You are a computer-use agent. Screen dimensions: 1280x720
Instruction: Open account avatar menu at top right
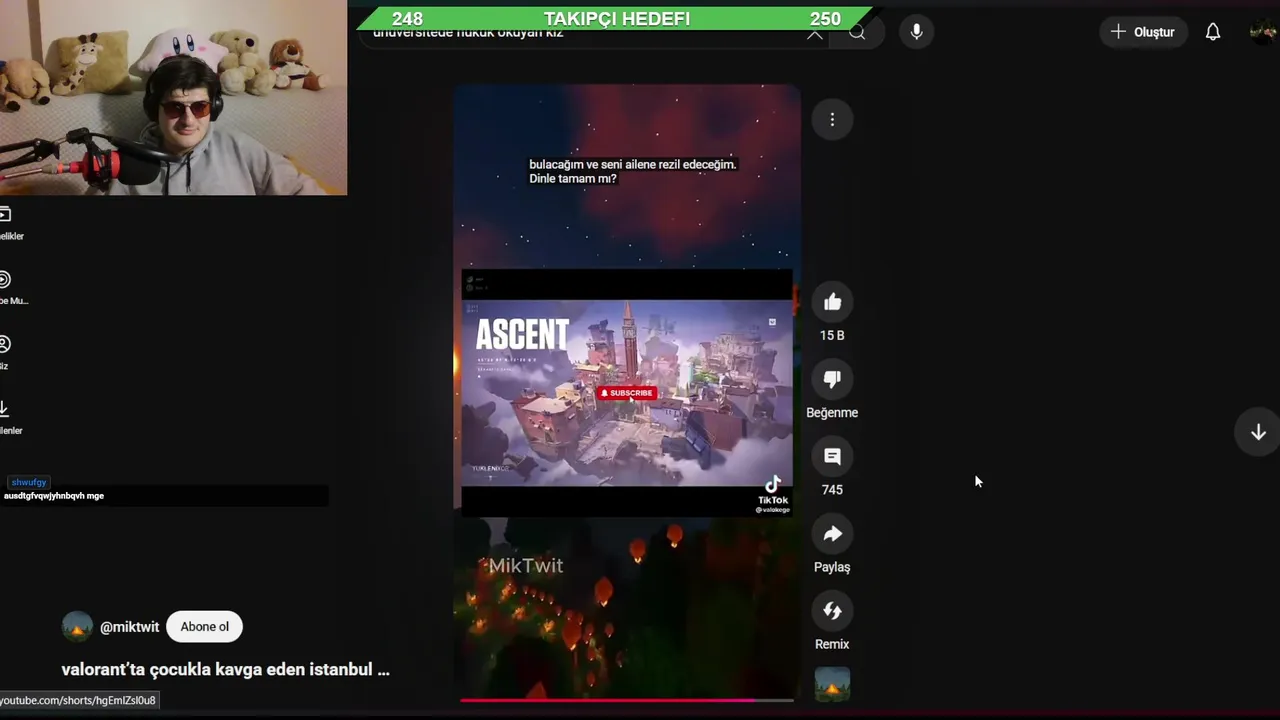[x=1263, y=32]
